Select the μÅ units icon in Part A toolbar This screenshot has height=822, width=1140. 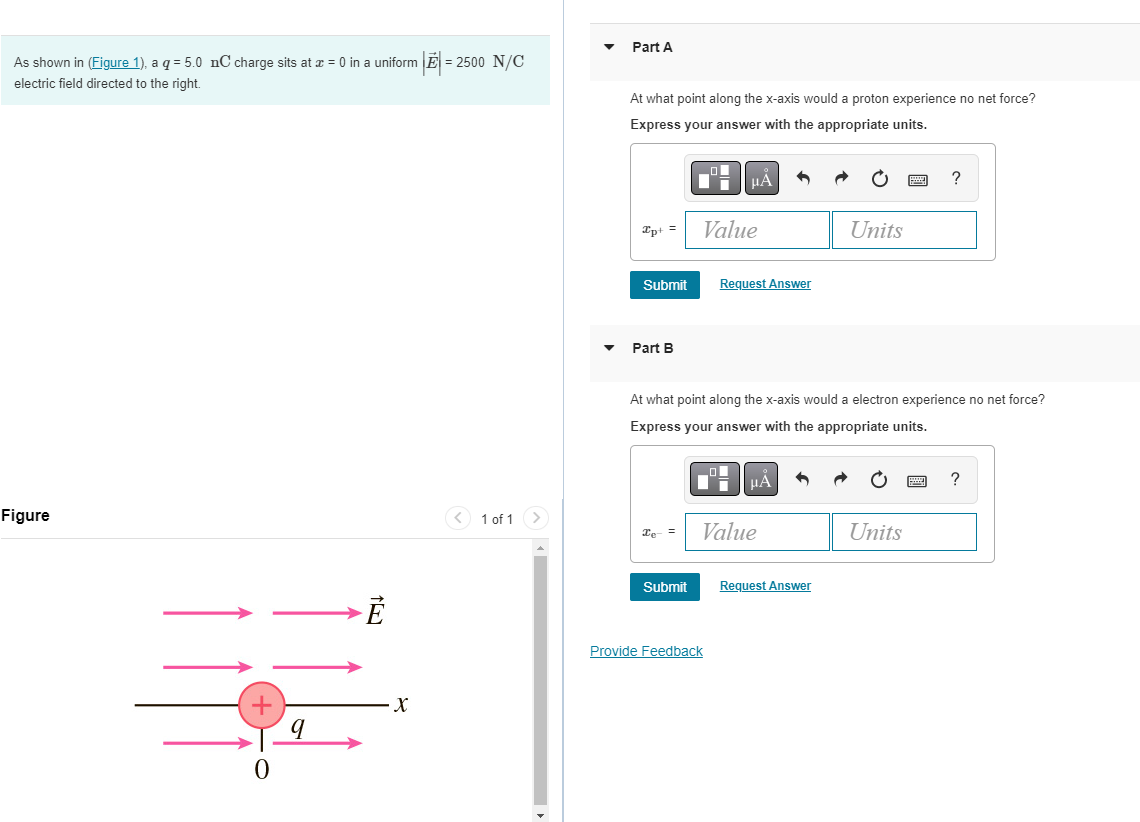(x=761, y=177)
